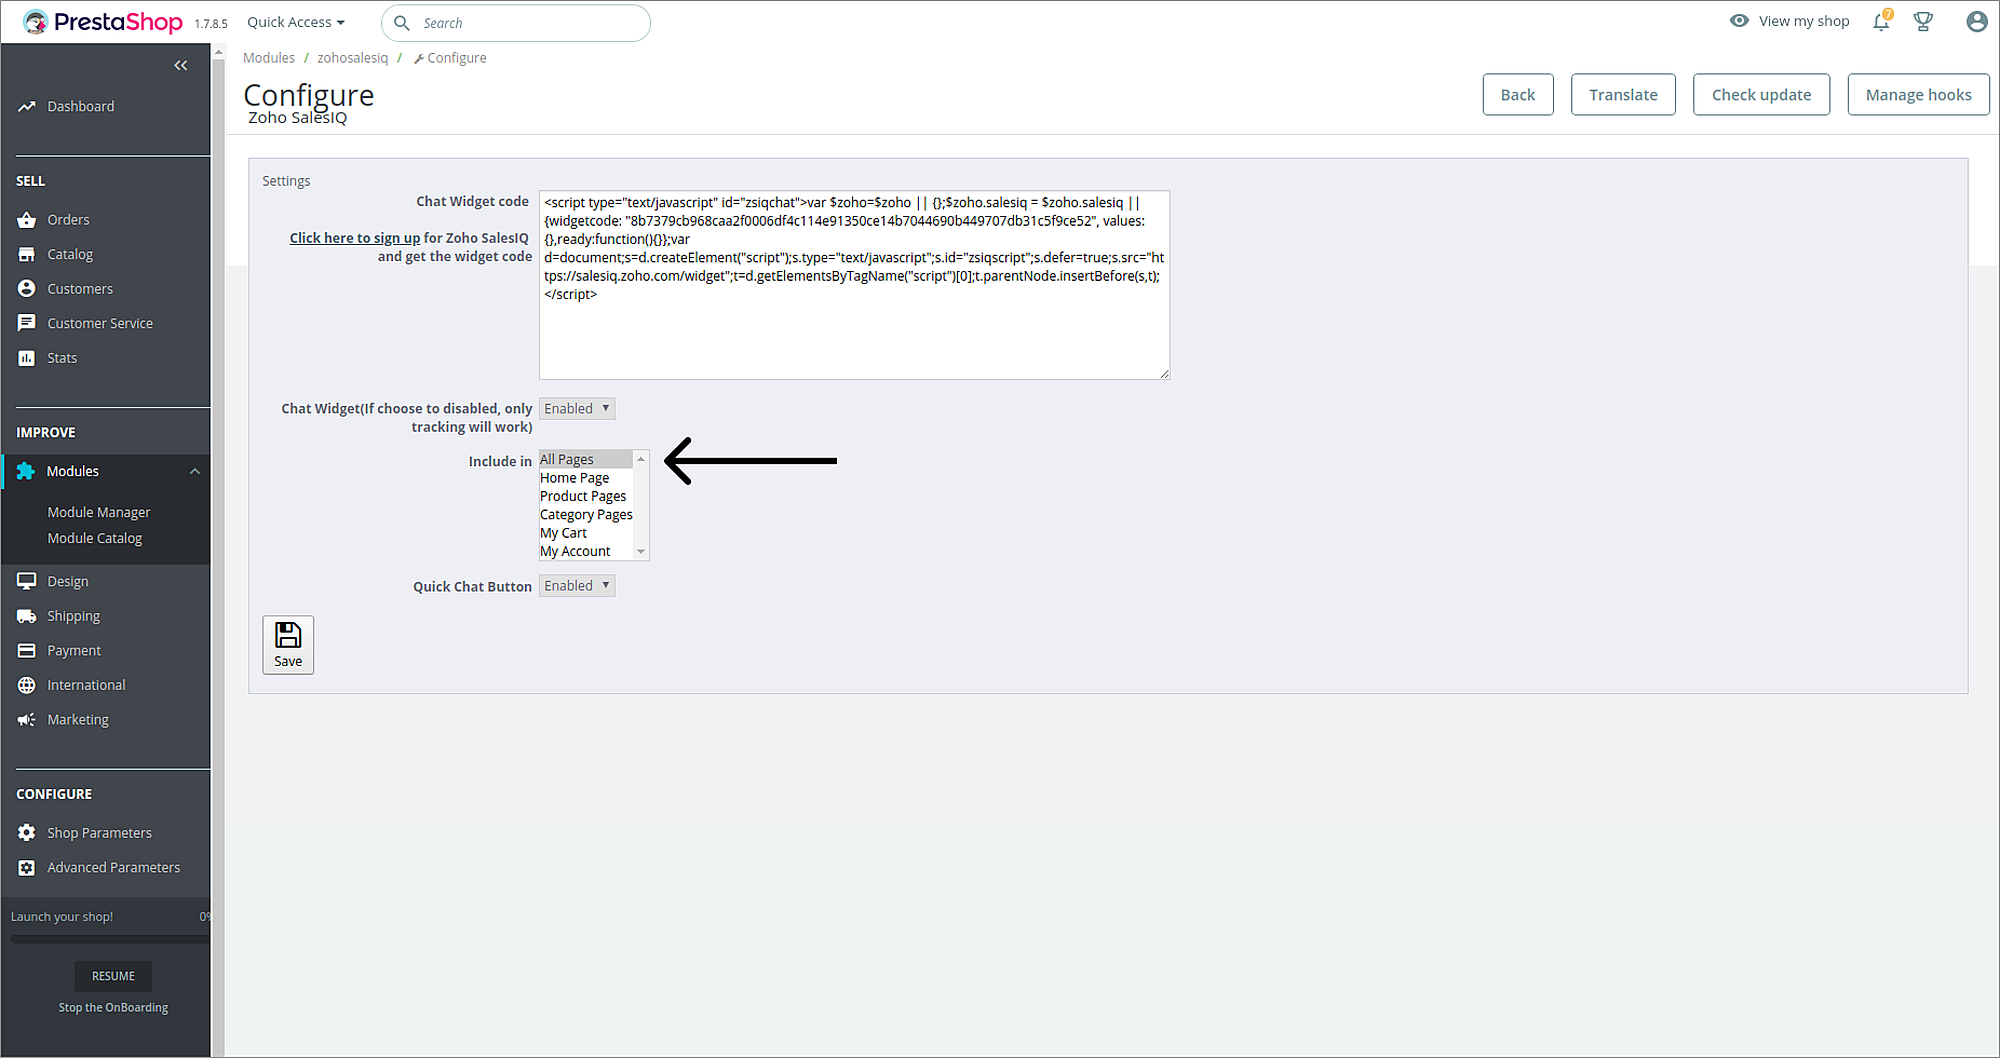2000x1058 pixels.
Task: Click the View my shop eye icon
Action: click(1740, 21)
